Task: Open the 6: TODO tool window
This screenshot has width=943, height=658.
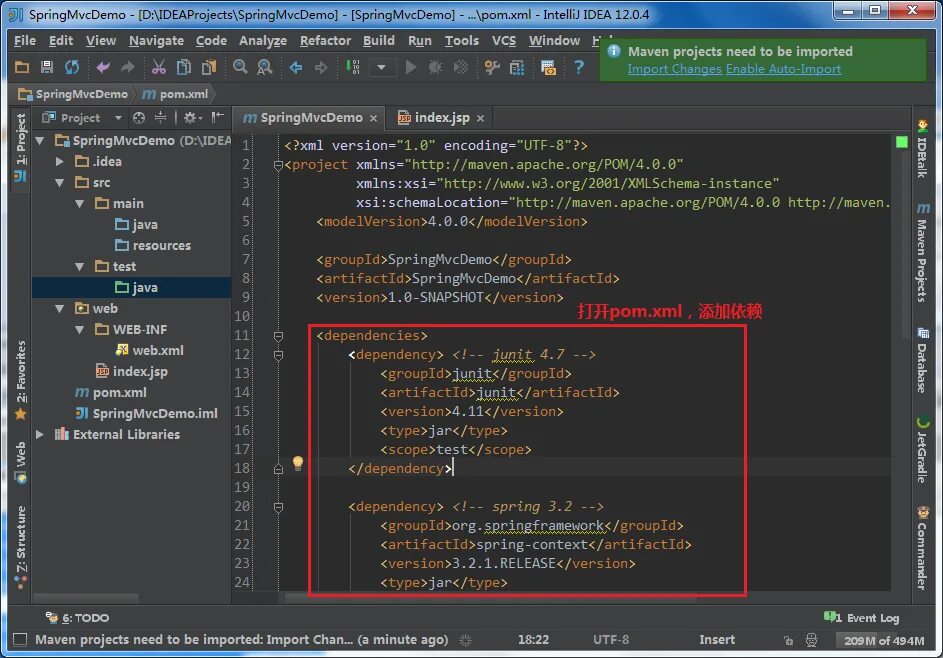Action: click(x=78, y=618)
